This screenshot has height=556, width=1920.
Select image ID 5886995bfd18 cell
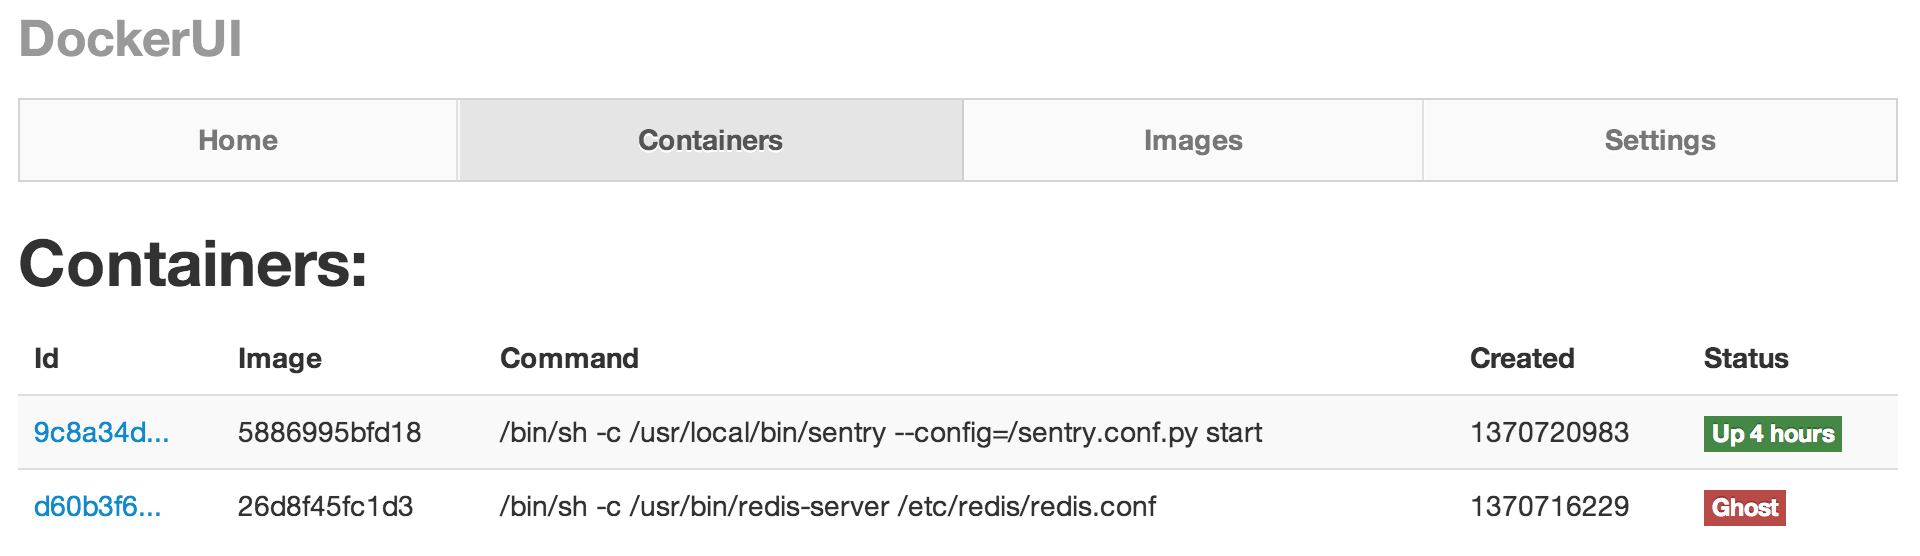329,433
